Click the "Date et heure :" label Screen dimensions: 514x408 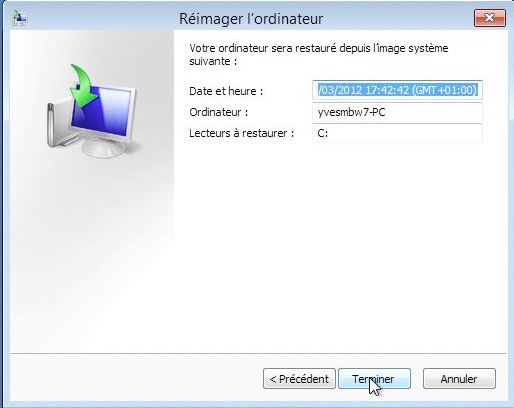point(226,91)
